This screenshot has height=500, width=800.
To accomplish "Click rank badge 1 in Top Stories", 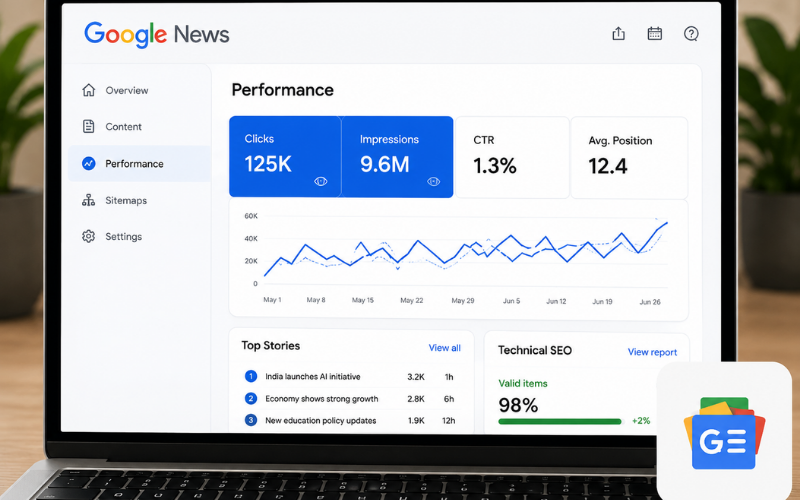I will (x=251, y=377).
